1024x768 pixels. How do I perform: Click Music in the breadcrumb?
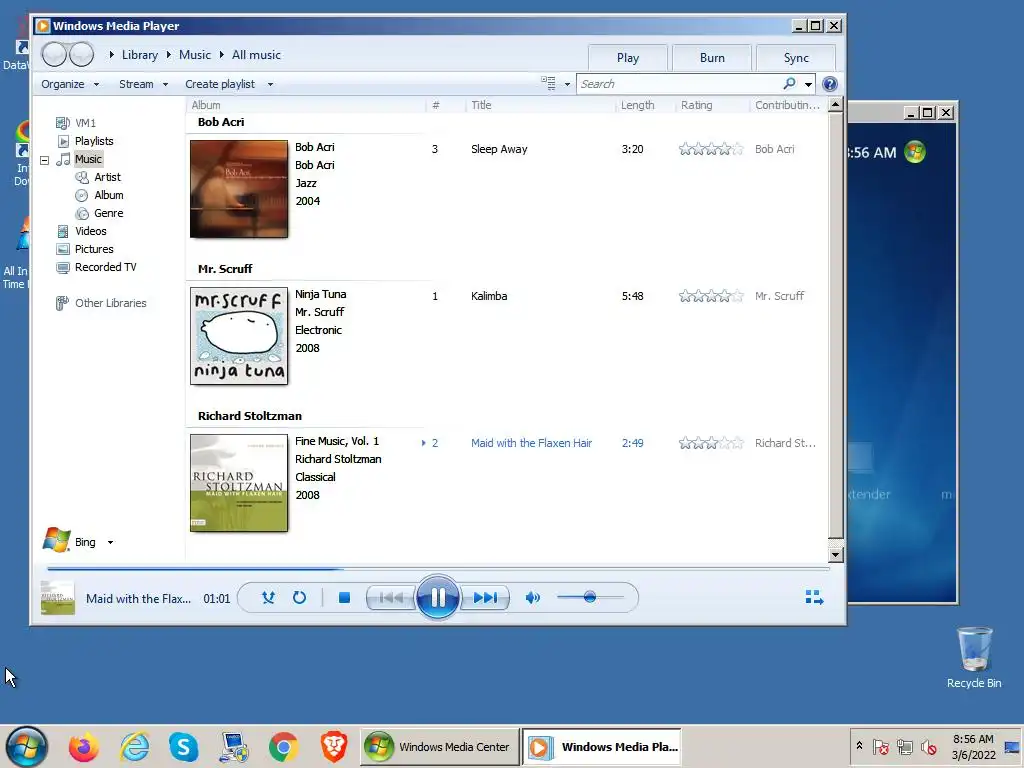pos(195,55)
